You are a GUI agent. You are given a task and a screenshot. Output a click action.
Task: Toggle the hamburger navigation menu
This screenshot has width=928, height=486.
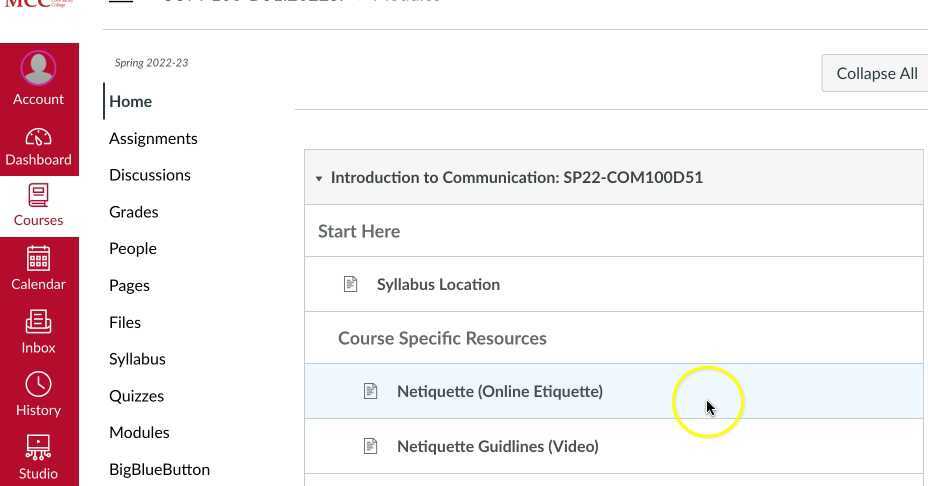[x=121, y=2]
